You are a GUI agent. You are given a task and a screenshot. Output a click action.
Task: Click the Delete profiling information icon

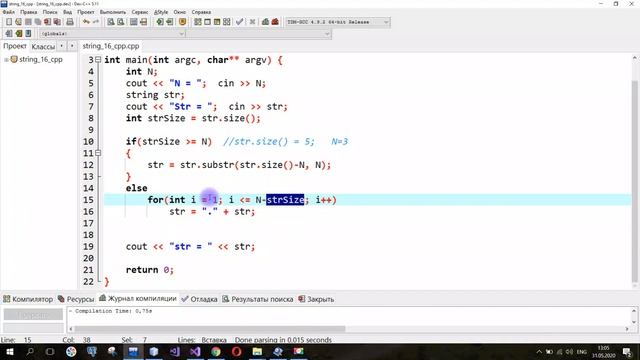click(x=275, y=22)
